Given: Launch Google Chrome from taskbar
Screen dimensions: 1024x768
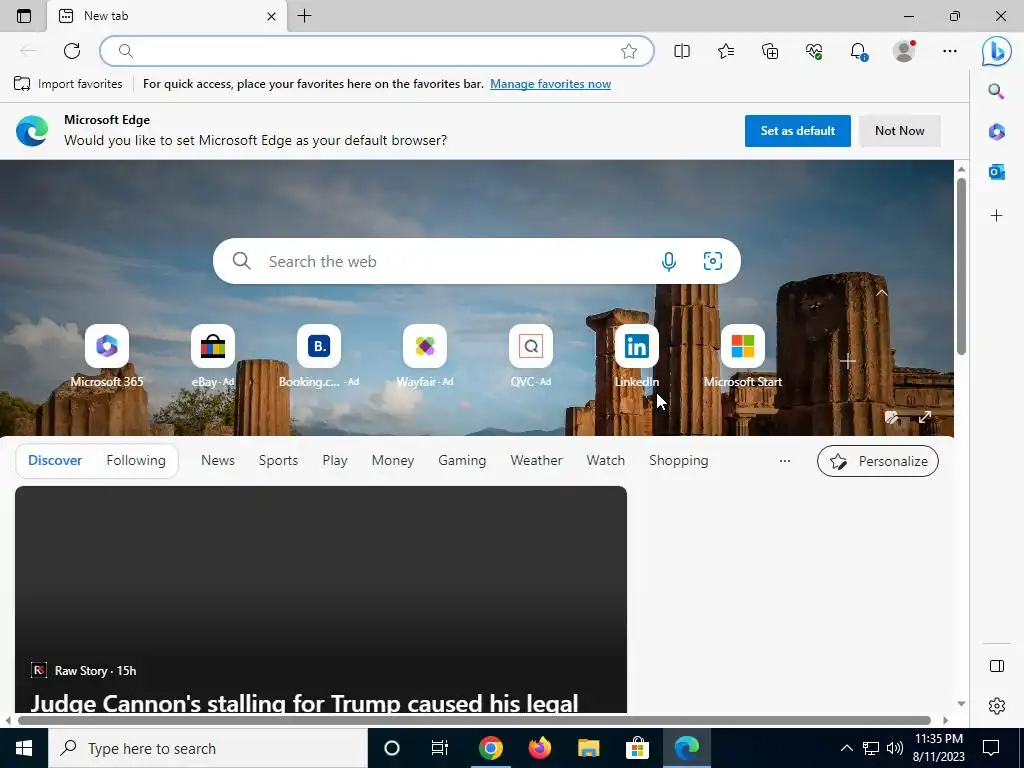Looking at the screenshot, I should click(x=490, y=748).
